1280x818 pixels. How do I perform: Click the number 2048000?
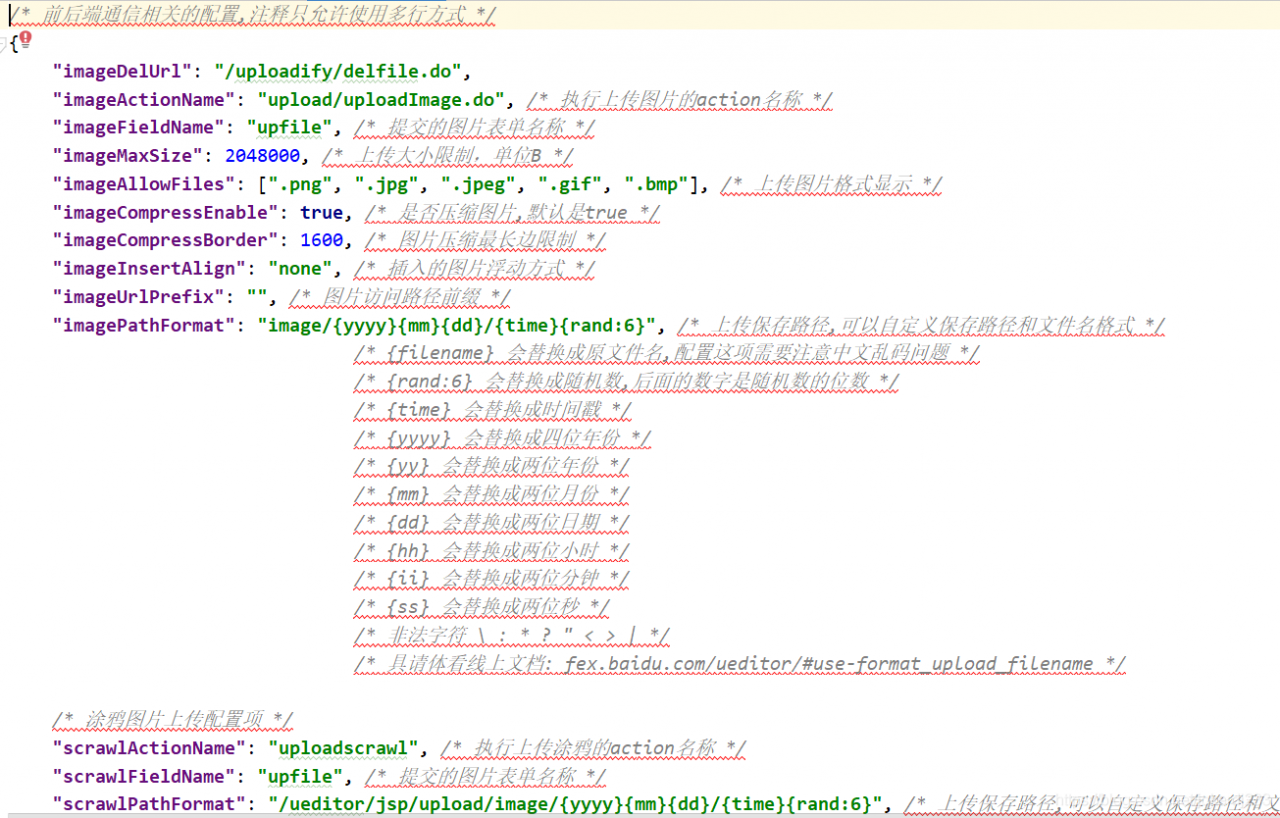point(263,155)
